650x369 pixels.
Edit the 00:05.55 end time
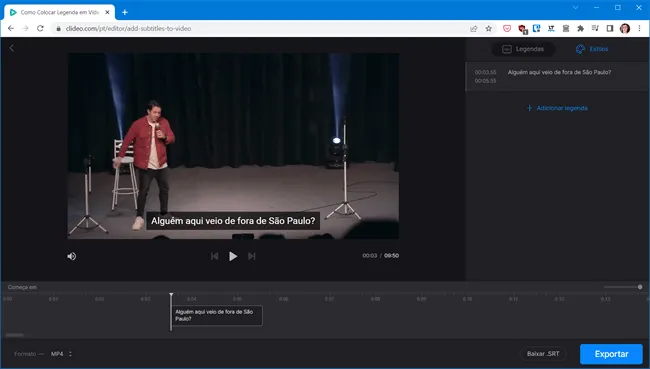tap(485, 81)
